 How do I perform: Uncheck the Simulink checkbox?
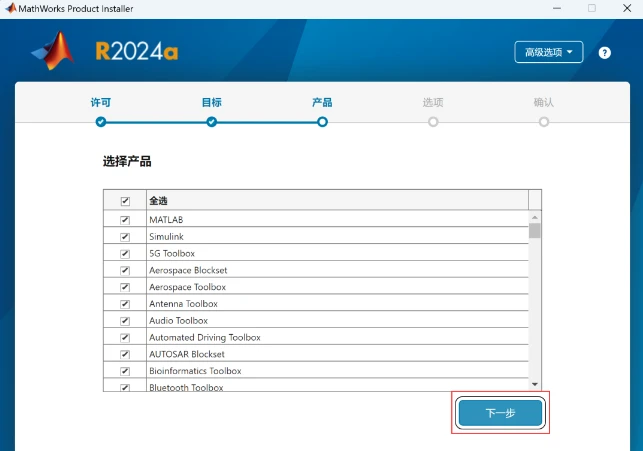pyautogui.click(x=125, y=237)
